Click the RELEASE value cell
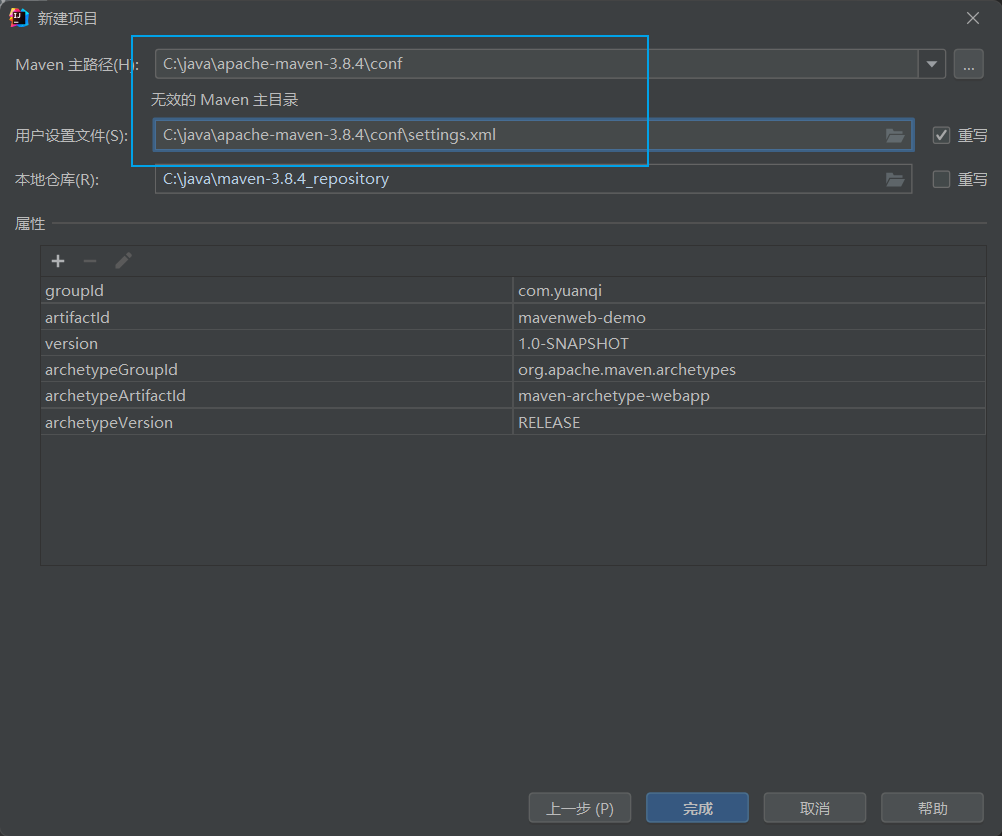The width and height of the screenshot is (1002, 836). [749, 422]
